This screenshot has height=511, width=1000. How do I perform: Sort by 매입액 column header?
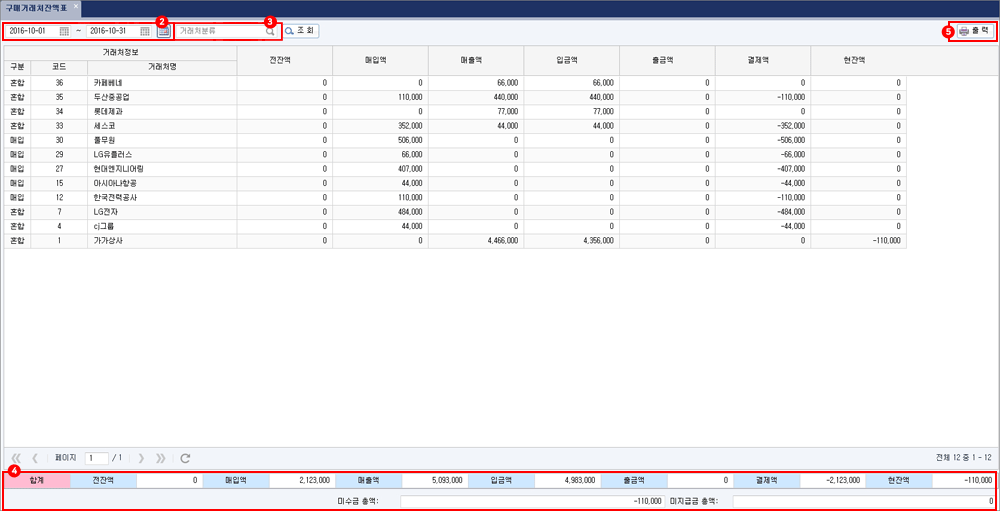click(380, 59)
